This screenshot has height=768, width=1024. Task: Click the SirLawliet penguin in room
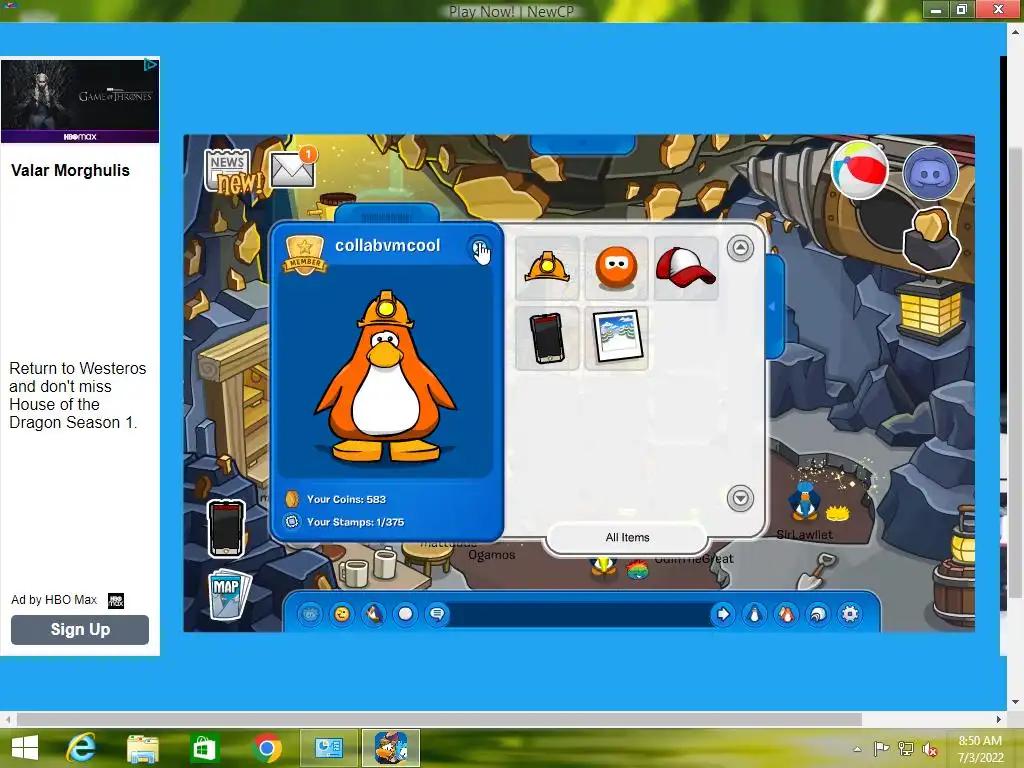pyautogui.click(x=804, y=502)
